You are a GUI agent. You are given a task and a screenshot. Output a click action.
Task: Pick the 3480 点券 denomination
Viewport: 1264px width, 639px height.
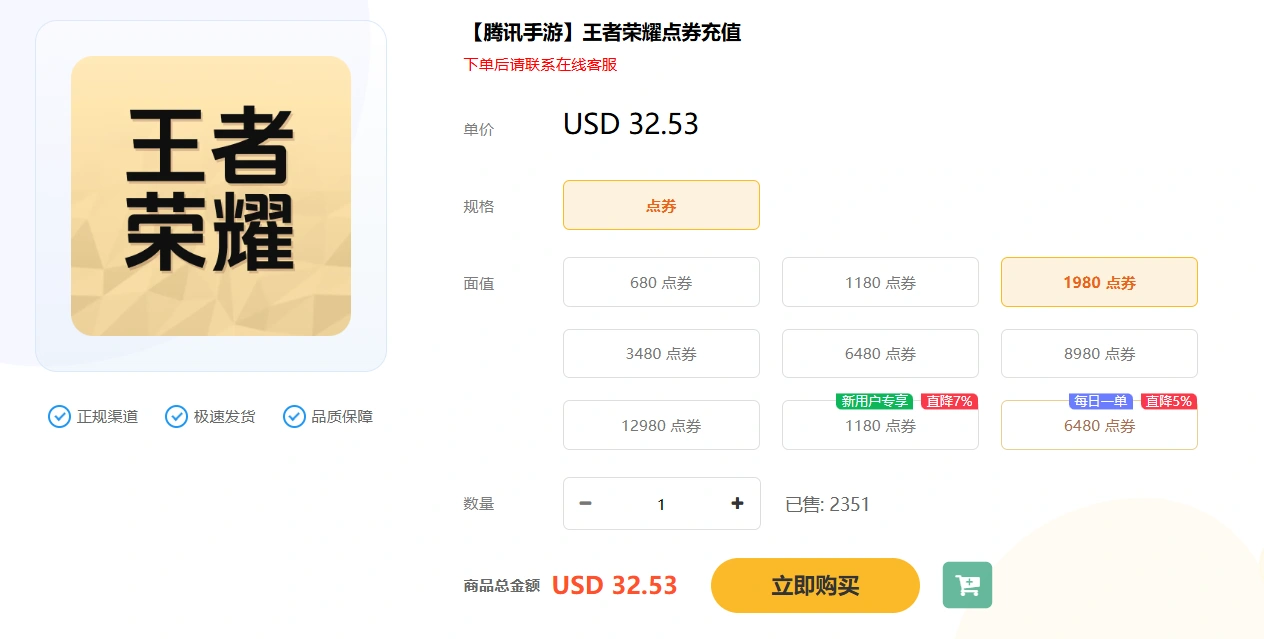point(661,353)
